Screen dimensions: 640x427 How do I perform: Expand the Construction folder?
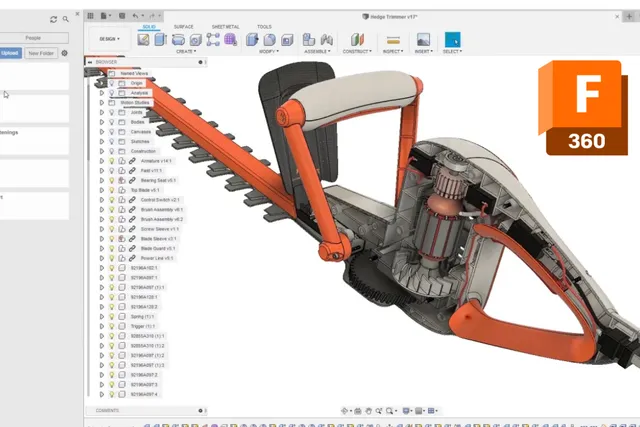[102, 151]
